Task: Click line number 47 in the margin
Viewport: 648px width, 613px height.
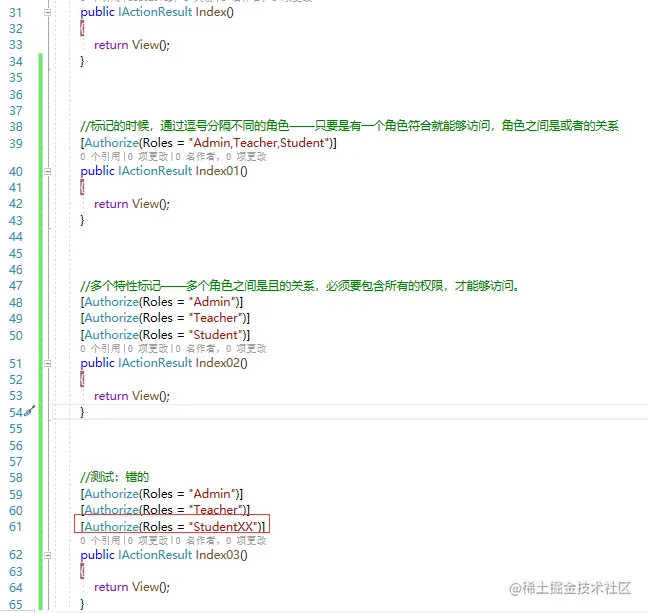Action: [16, 286]
